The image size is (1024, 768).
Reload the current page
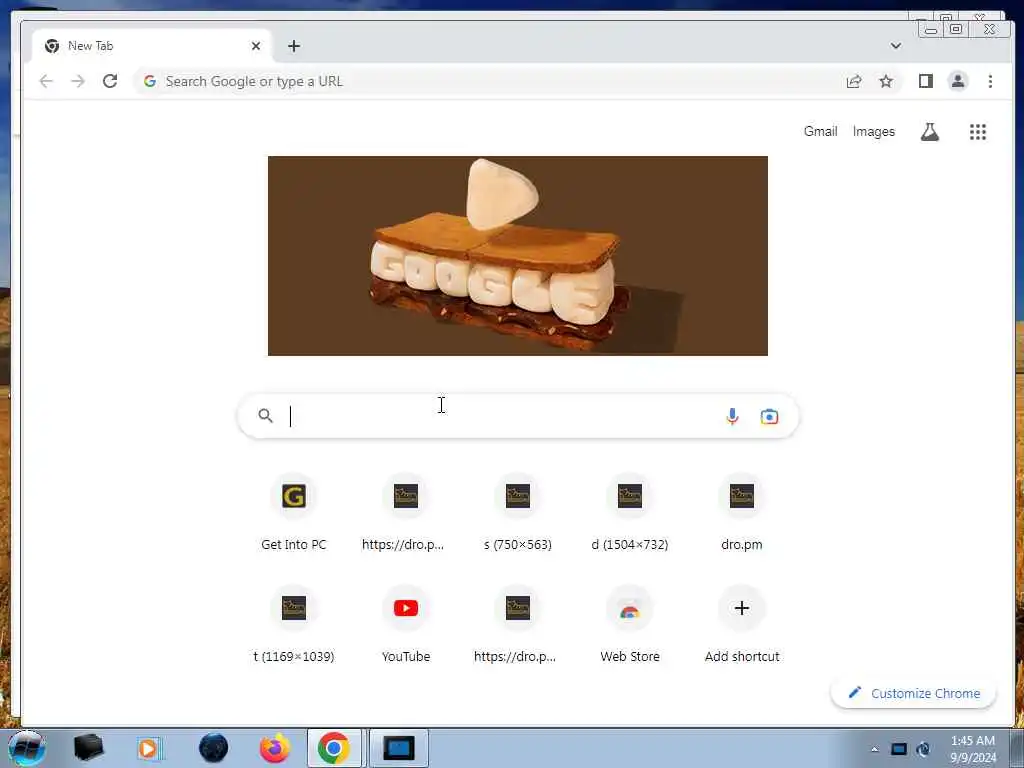coord(110,81)
